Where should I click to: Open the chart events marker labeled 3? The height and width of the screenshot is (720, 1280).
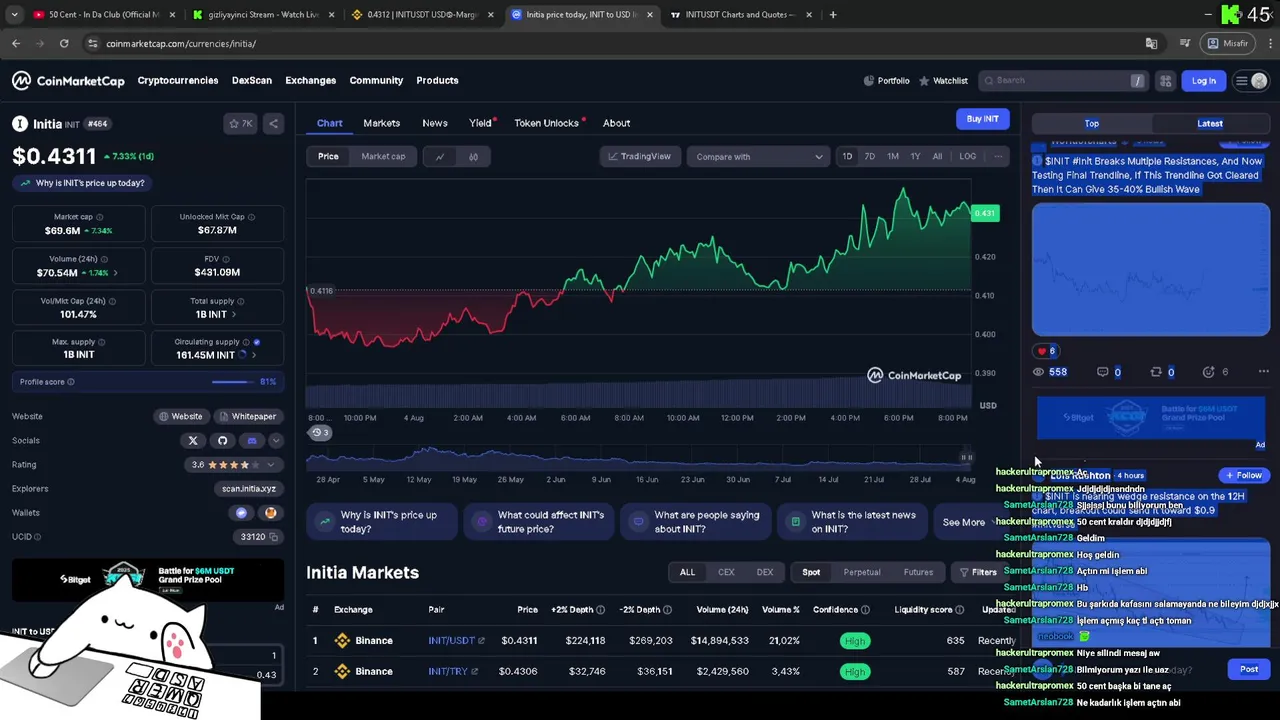319,433
